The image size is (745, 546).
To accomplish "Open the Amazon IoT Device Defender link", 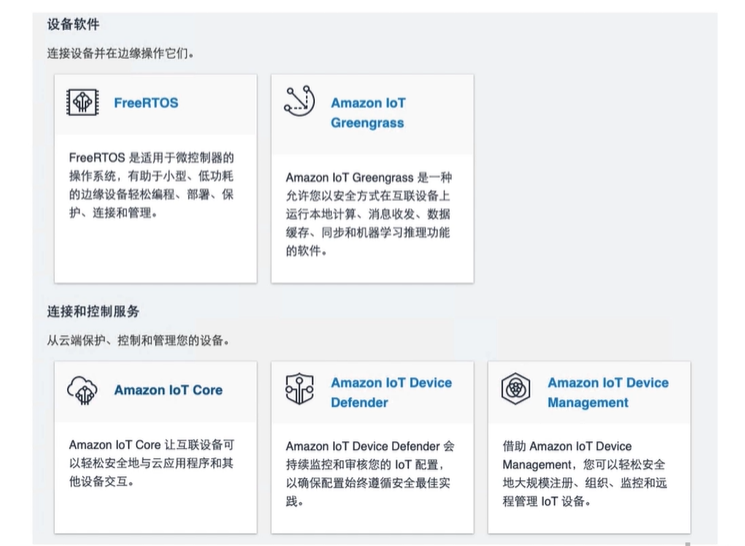I will 392,393.
